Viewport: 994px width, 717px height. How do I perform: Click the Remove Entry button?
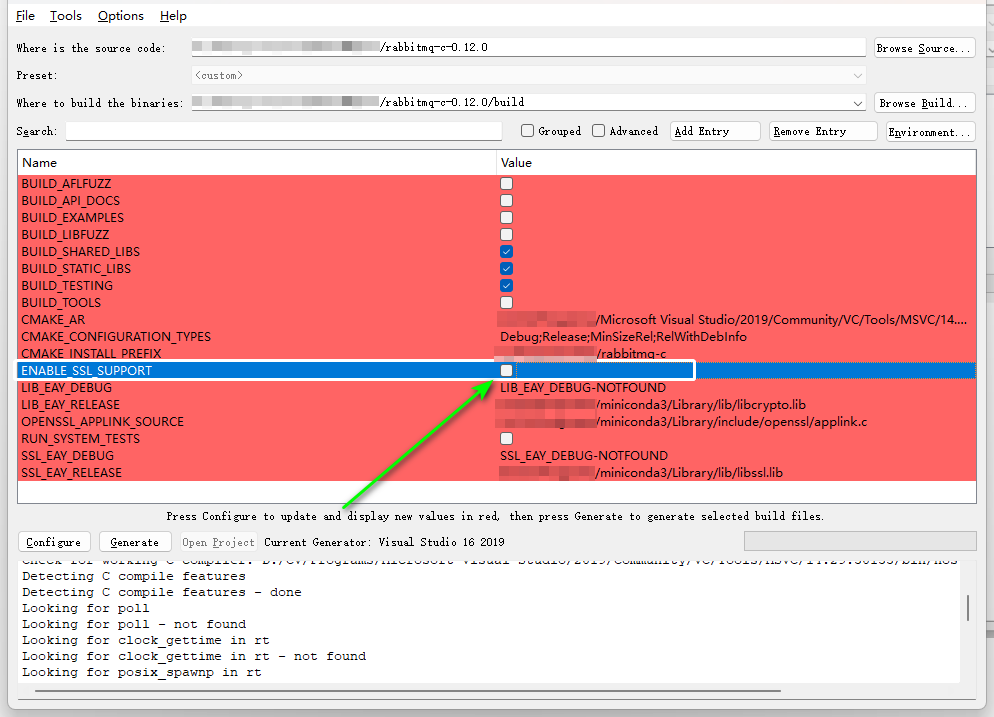click(x=823, y=131)
